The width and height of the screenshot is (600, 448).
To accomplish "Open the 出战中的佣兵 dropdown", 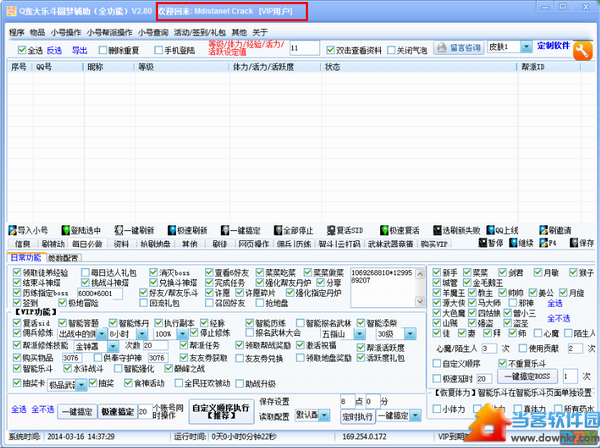I will click(x=101, y=334).
